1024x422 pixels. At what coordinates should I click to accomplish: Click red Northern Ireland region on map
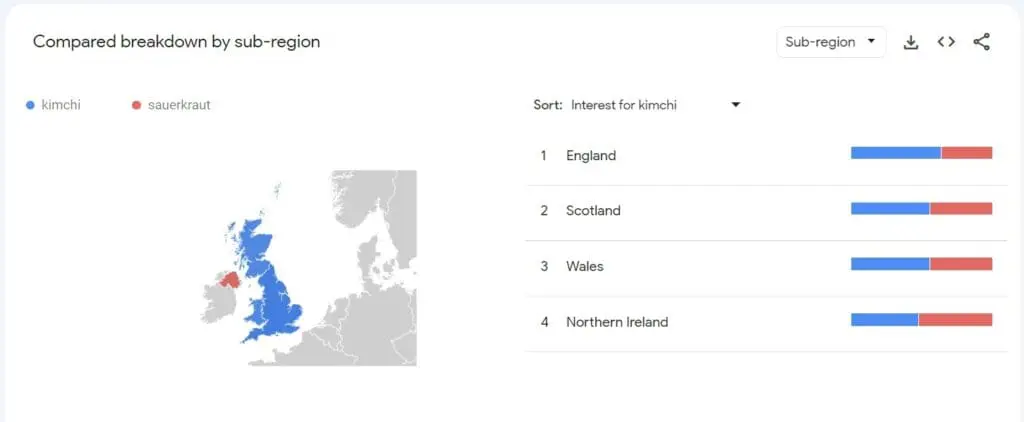(230, 280)
